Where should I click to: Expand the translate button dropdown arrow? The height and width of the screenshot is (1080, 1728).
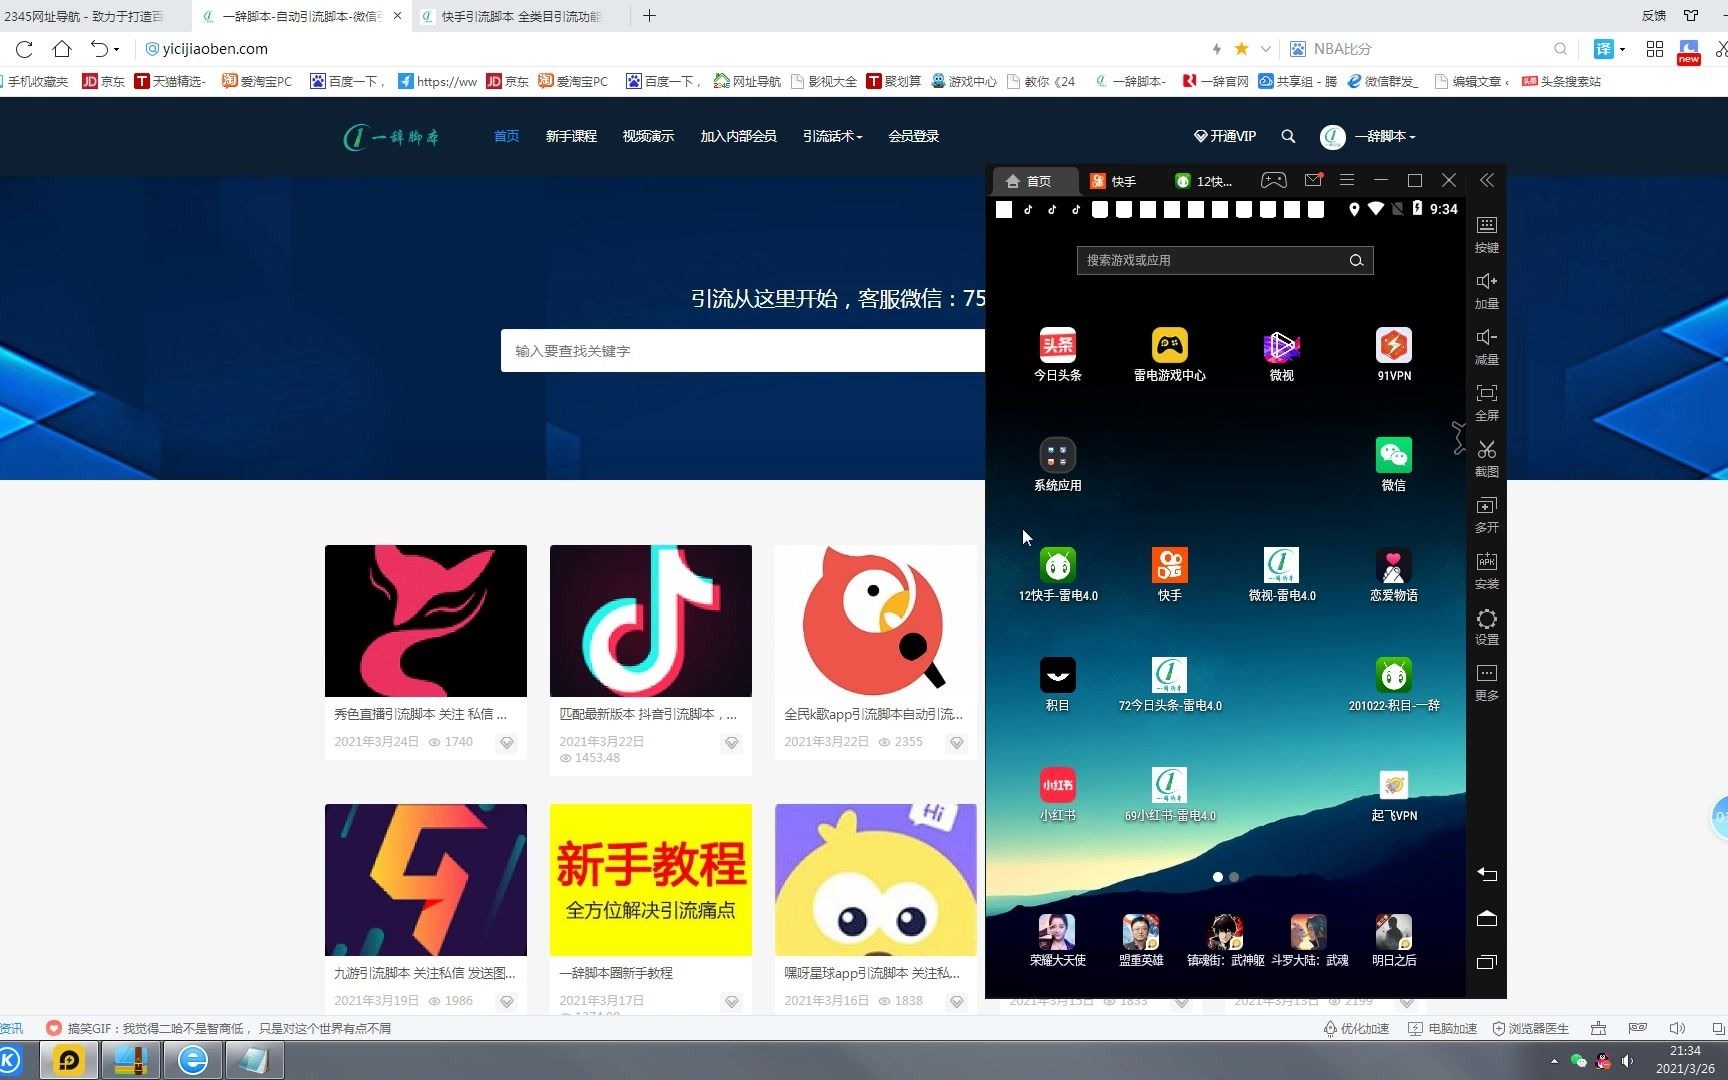pos(1622,48)
